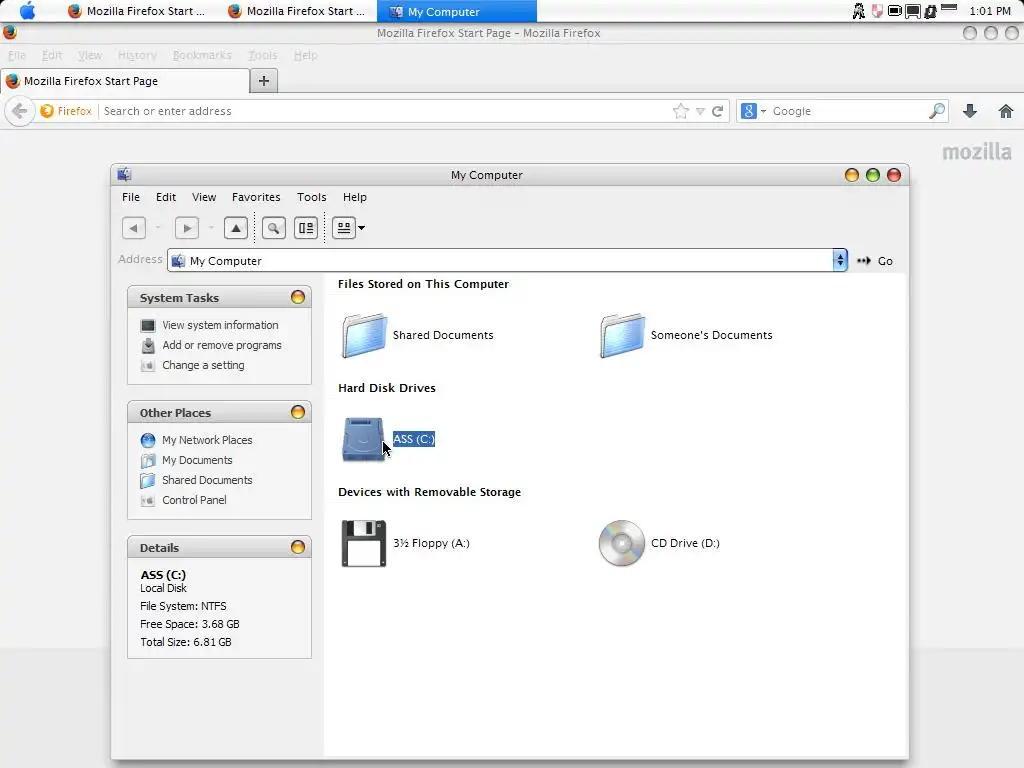Go up one level with the Up arrow button
Viewport: 1024px width, 768px height.
(236, 228)
